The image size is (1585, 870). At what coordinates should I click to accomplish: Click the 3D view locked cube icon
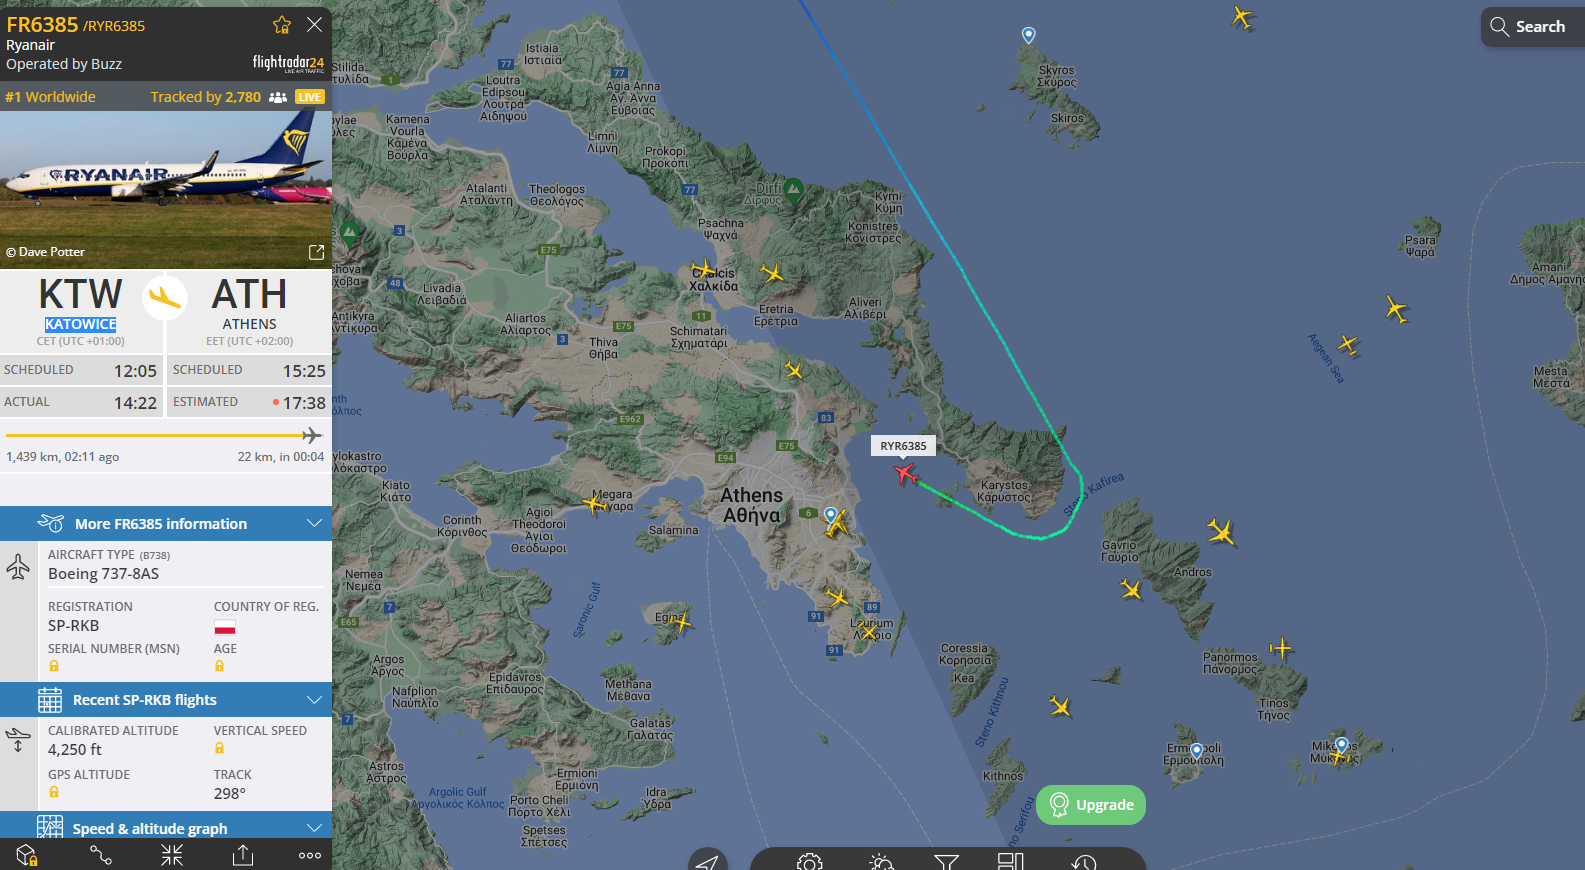tap(27, 855)
